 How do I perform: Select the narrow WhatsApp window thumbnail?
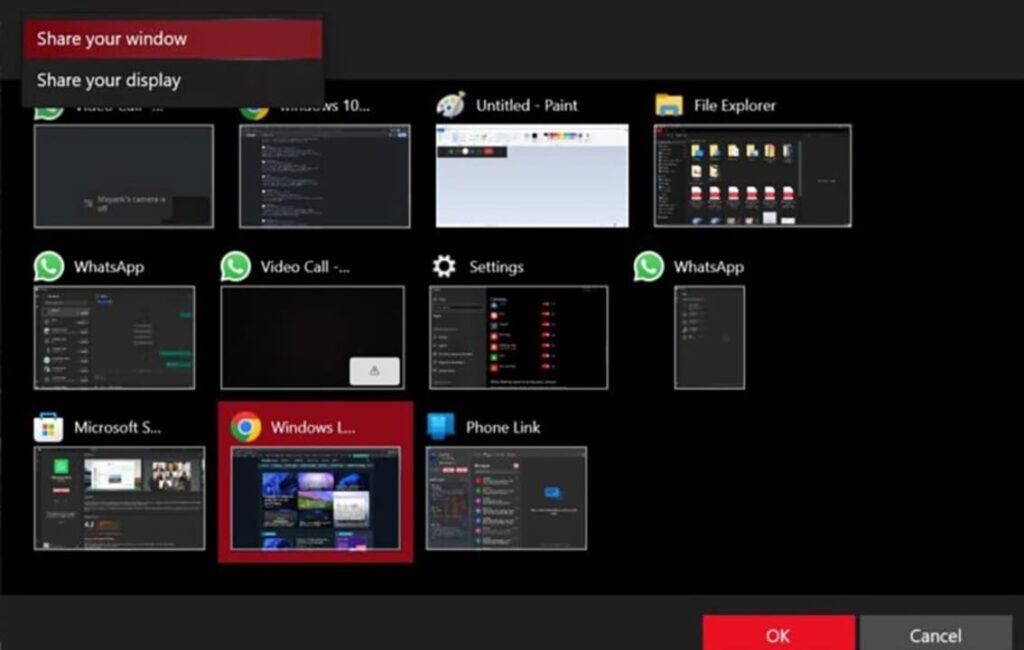click(x=709, y=337)
